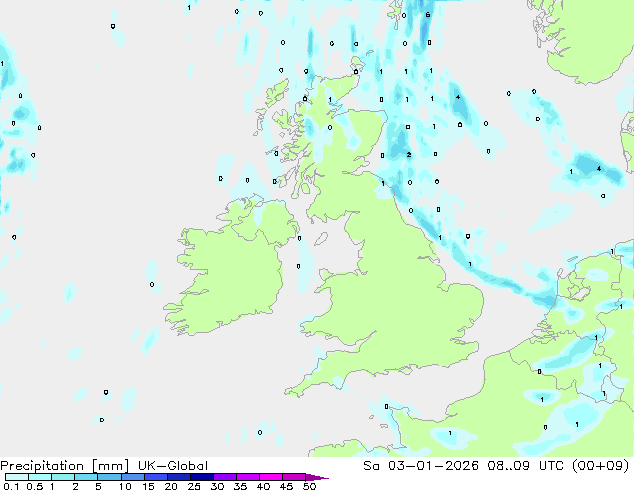The image size is (634, 490).
Task: Click the precipitation value 2 off eastern Scotland
Action: [x=409, y=155]
